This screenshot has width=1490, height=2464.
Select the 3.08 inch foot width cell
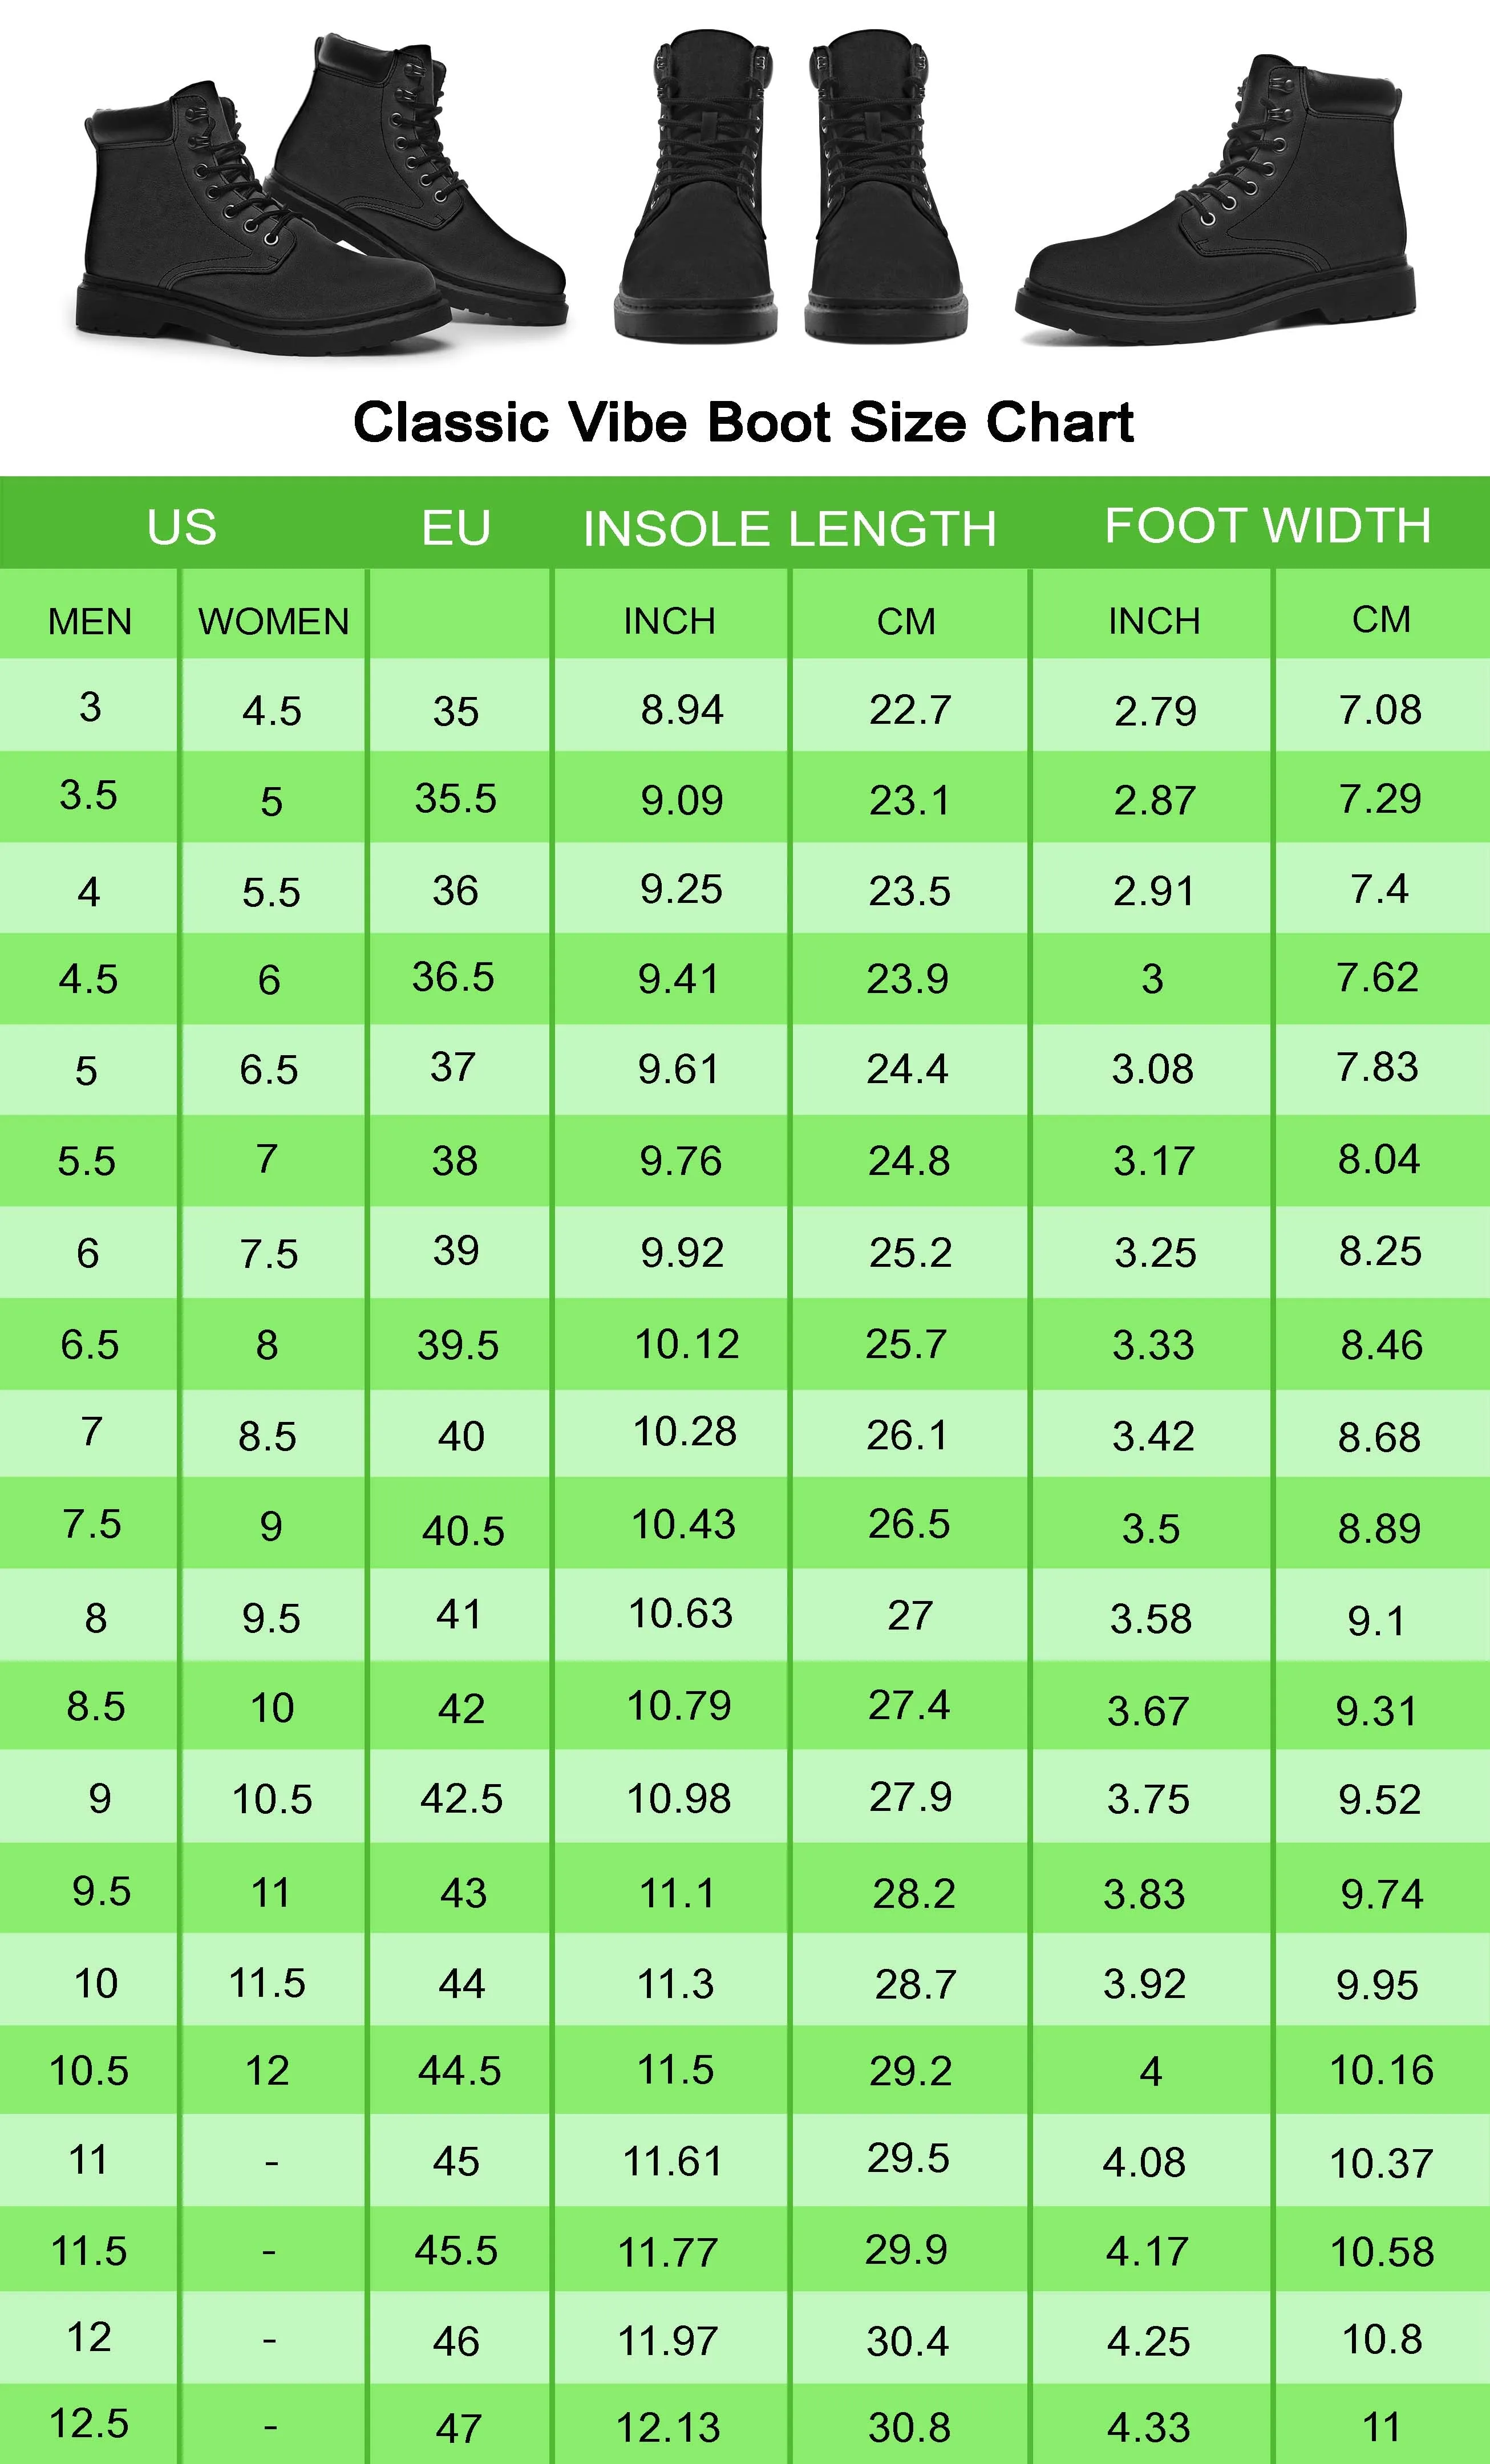tap(1152, 1069)
